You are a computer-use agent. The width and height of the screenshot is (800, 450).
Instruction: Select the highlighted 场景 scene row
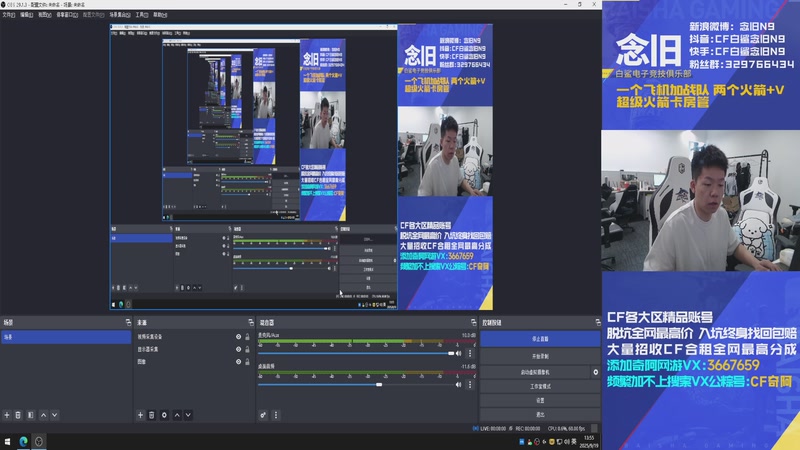(66, 337)
